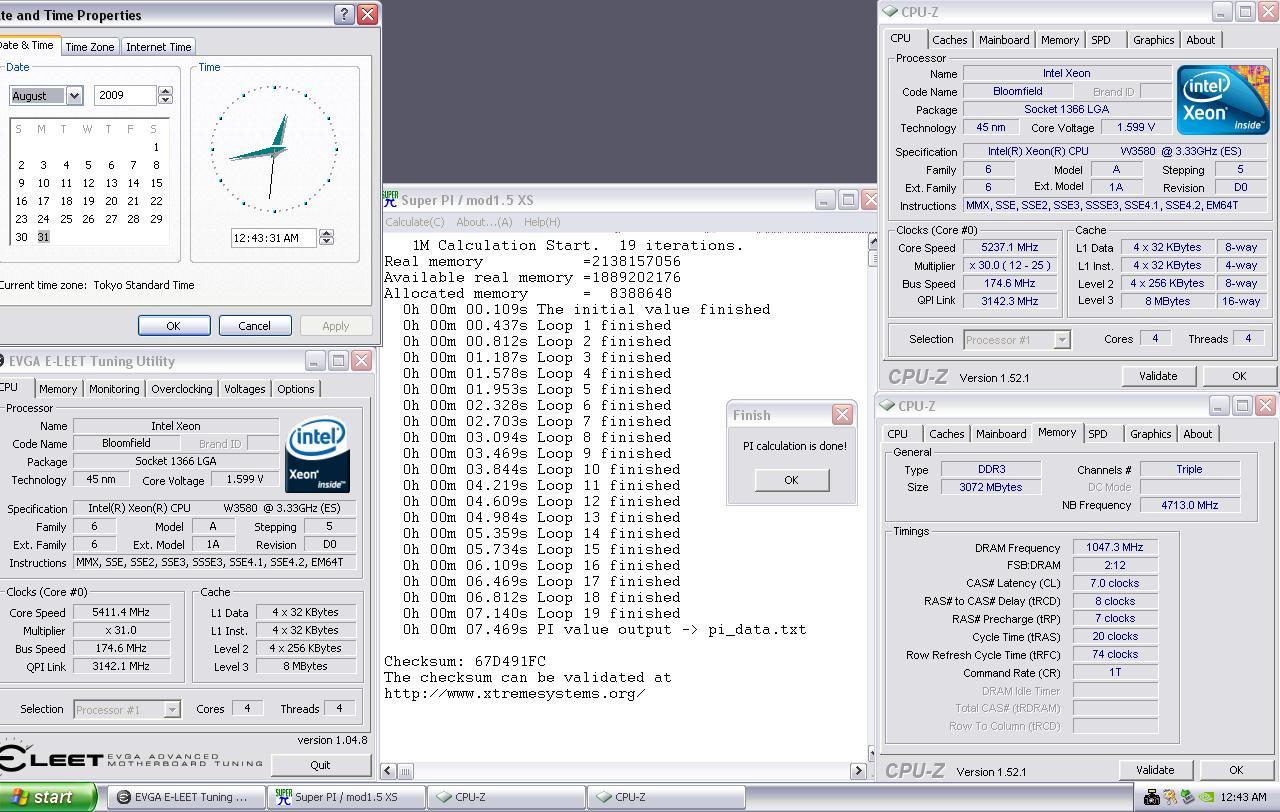Open About tab in top CPU-Z
This screenshot has width=1280, height=812.
point(1200,40)
